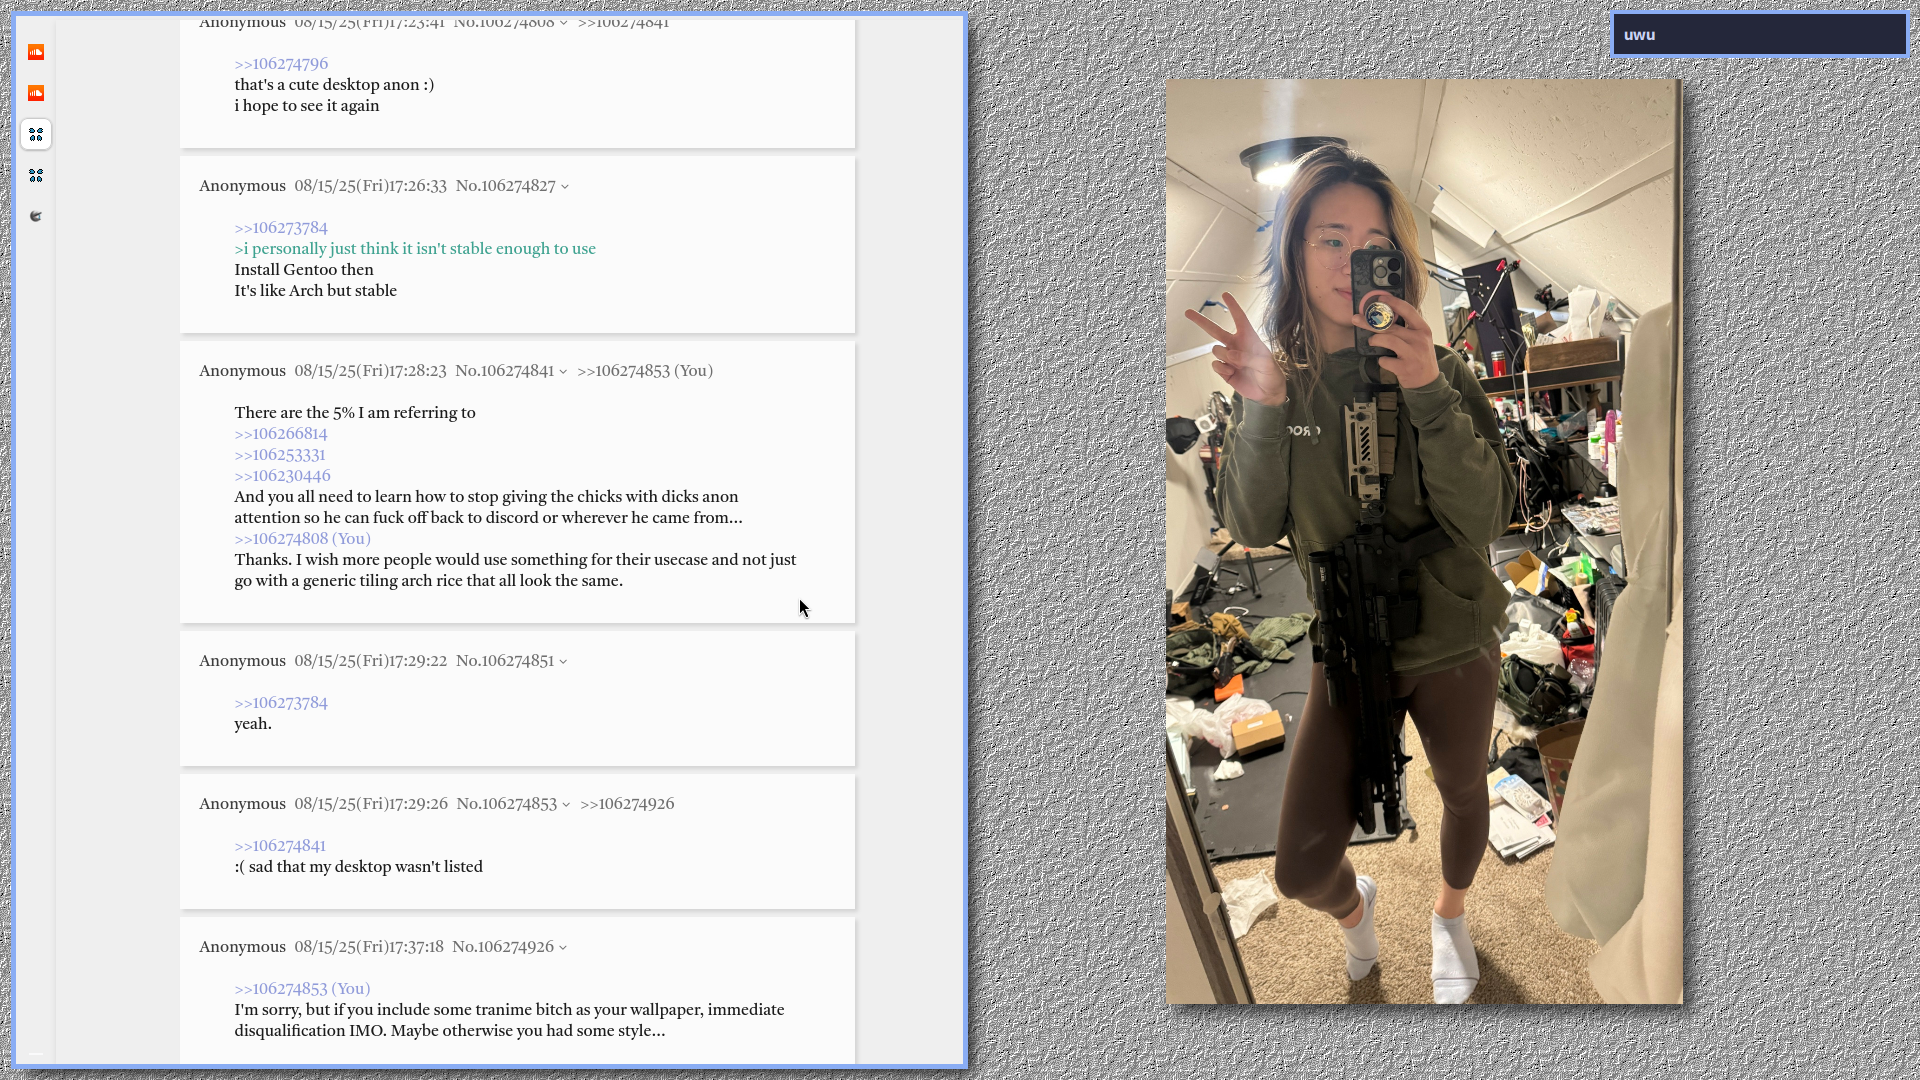Click the >>106253331 quote link

pyautogui.click(x=280, y=455)
